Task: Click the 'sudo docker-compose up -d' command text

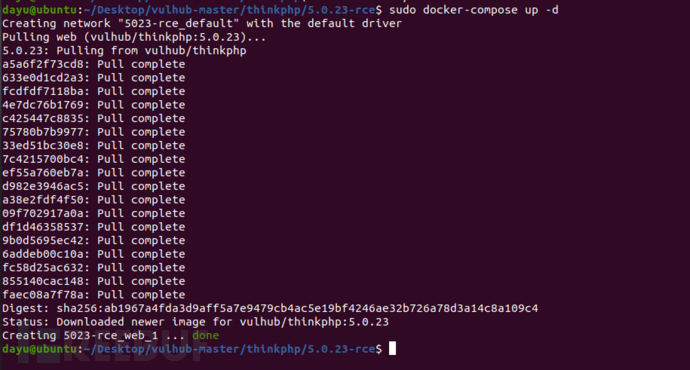Action: tap(474, 10)
